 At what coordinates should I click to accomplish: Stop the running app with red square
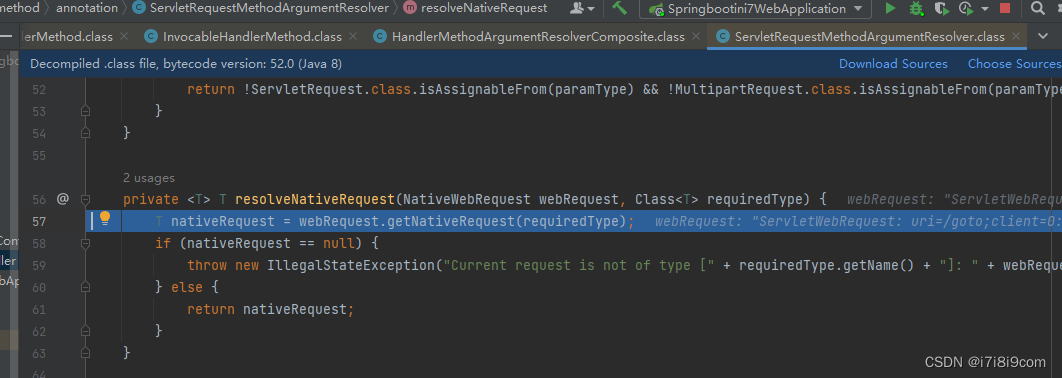[1005, 8]
